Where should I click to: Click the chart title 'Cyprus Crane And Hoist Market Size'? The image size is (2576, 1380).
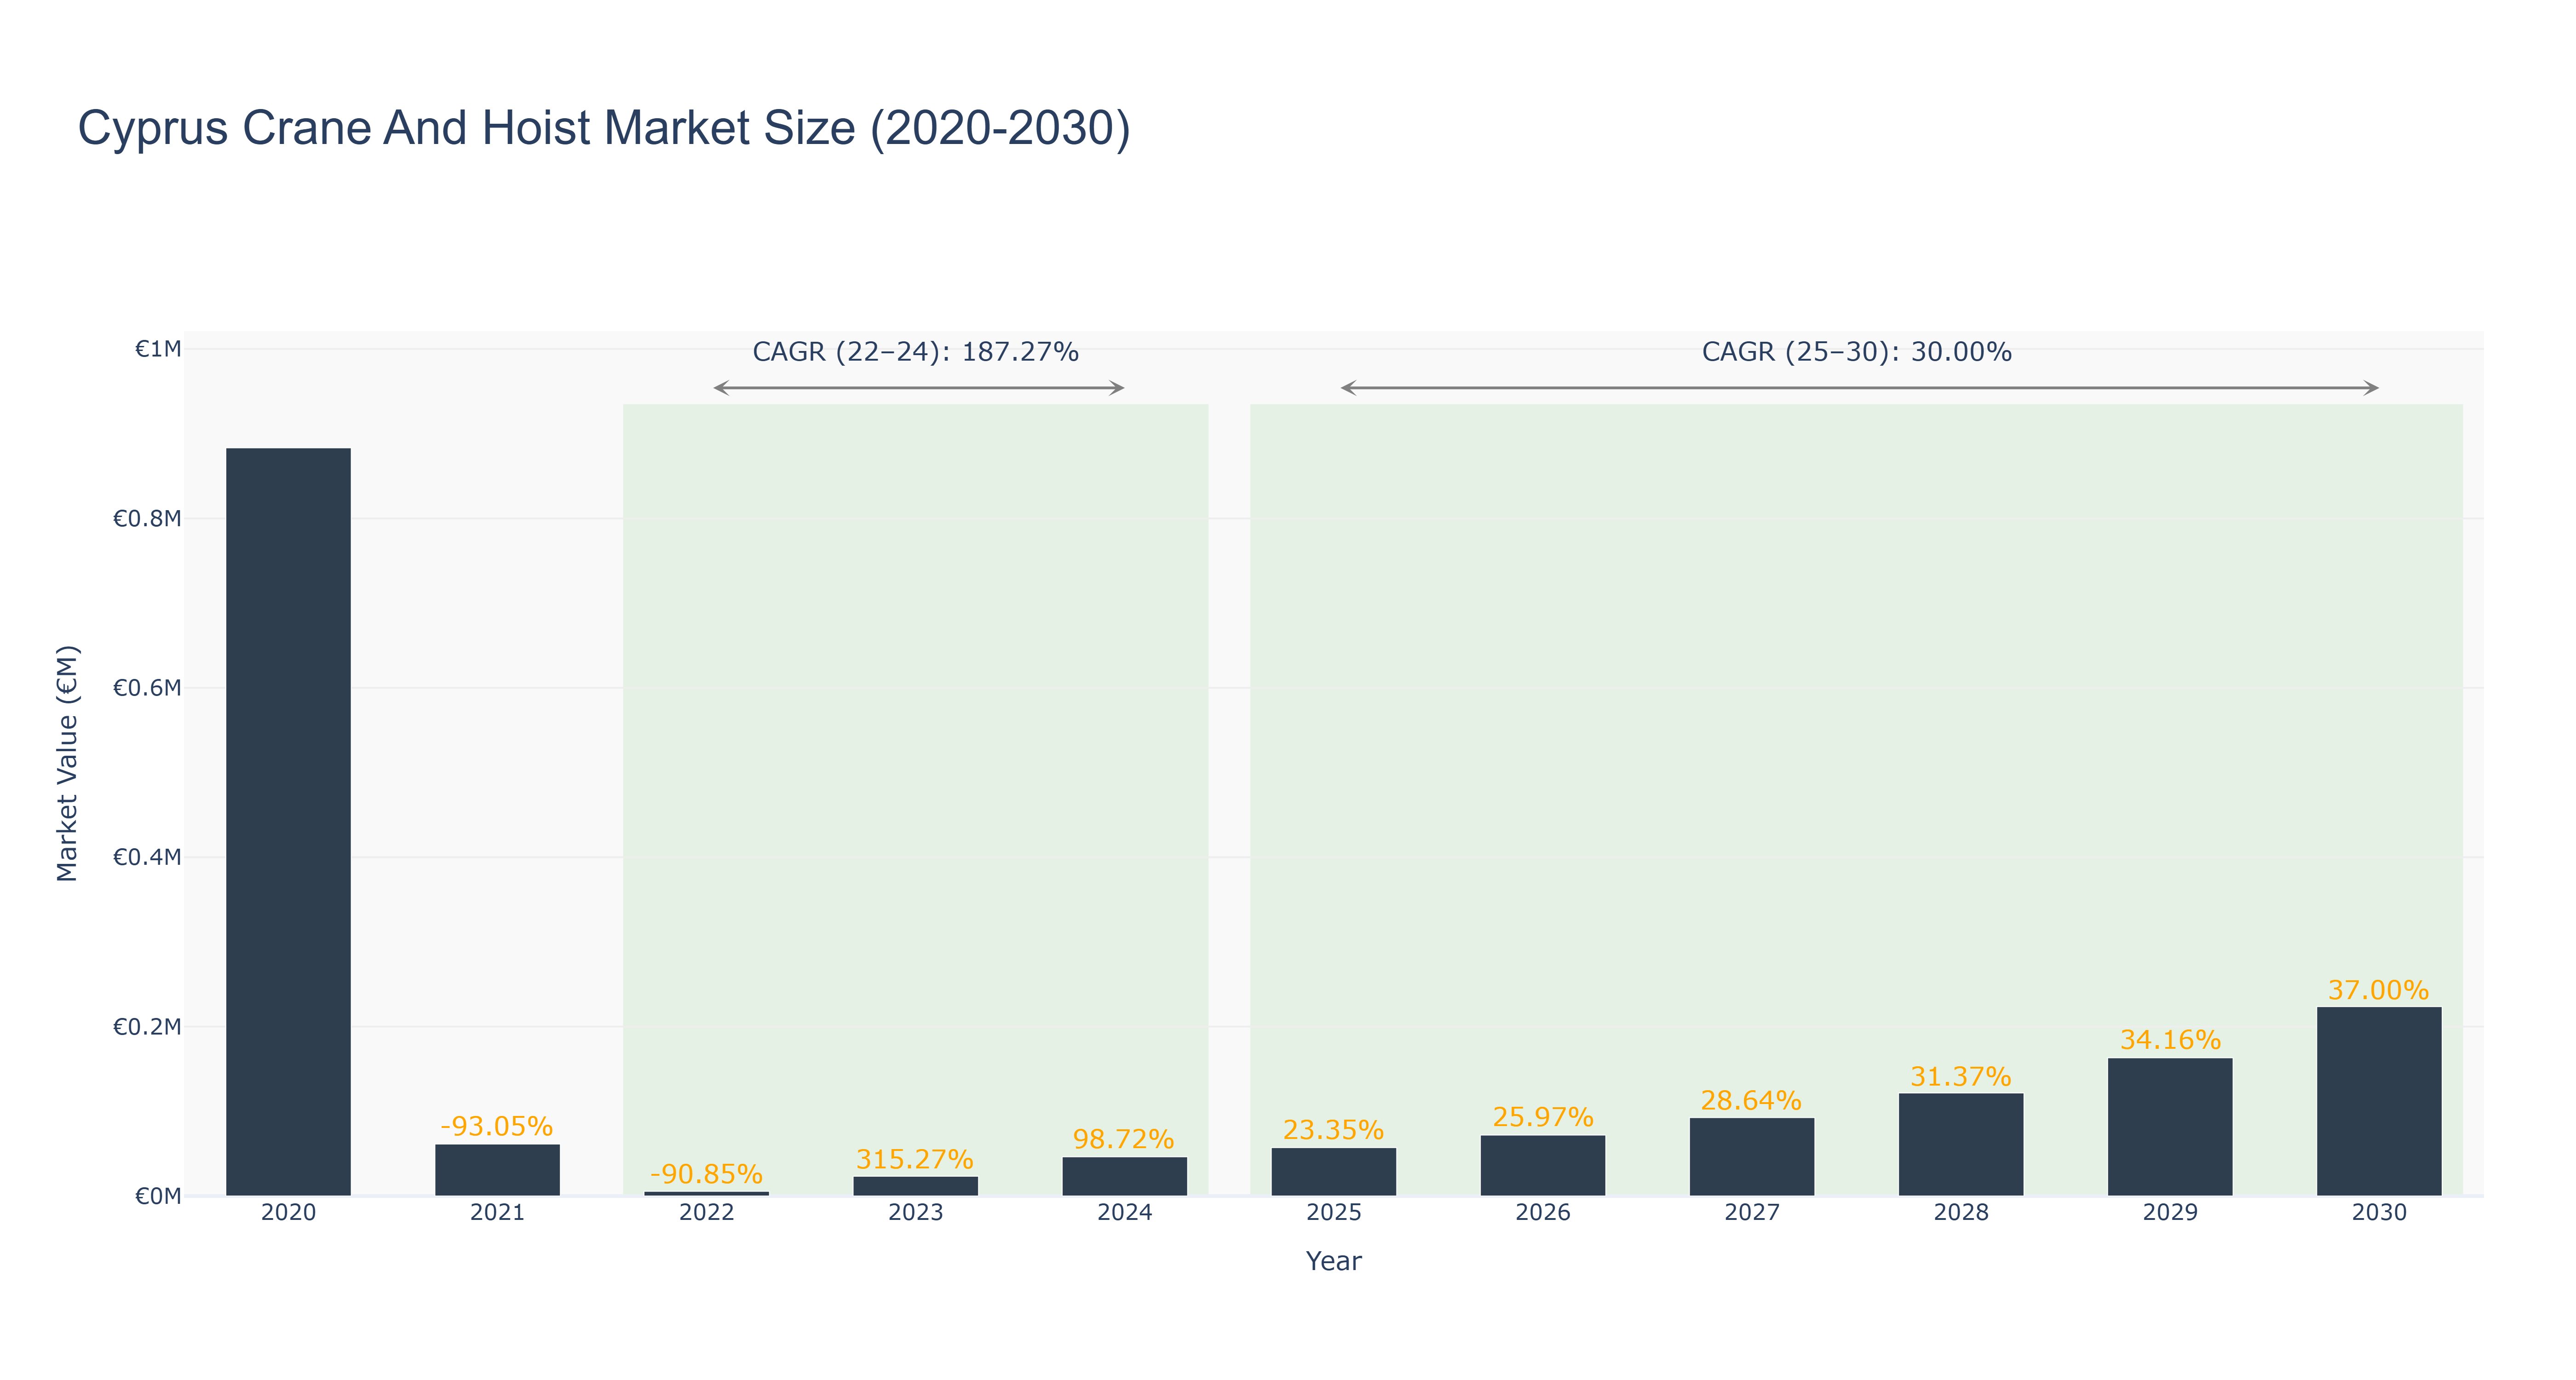[604, 128]
